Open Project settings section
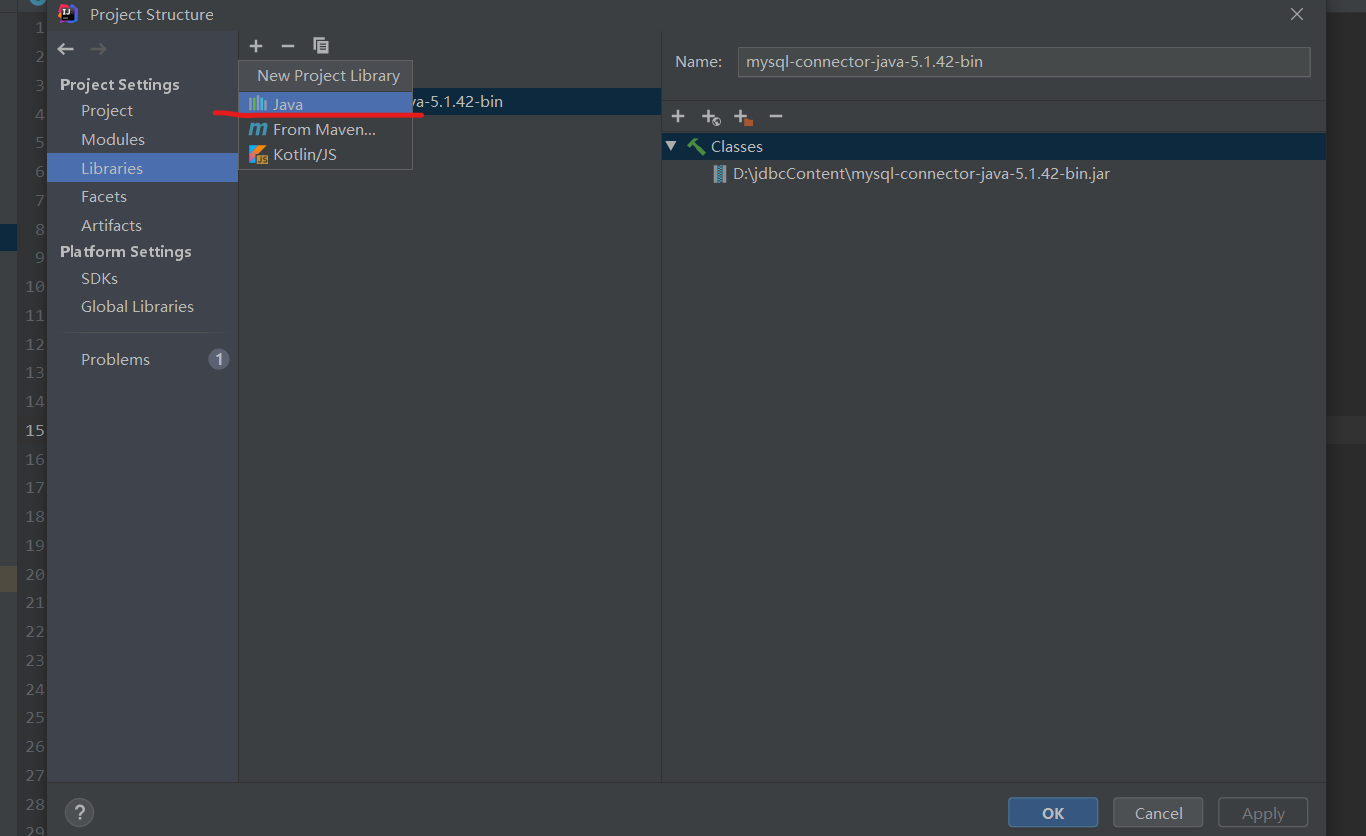This screenshot has height=836, width=1366. coord(107,111)
